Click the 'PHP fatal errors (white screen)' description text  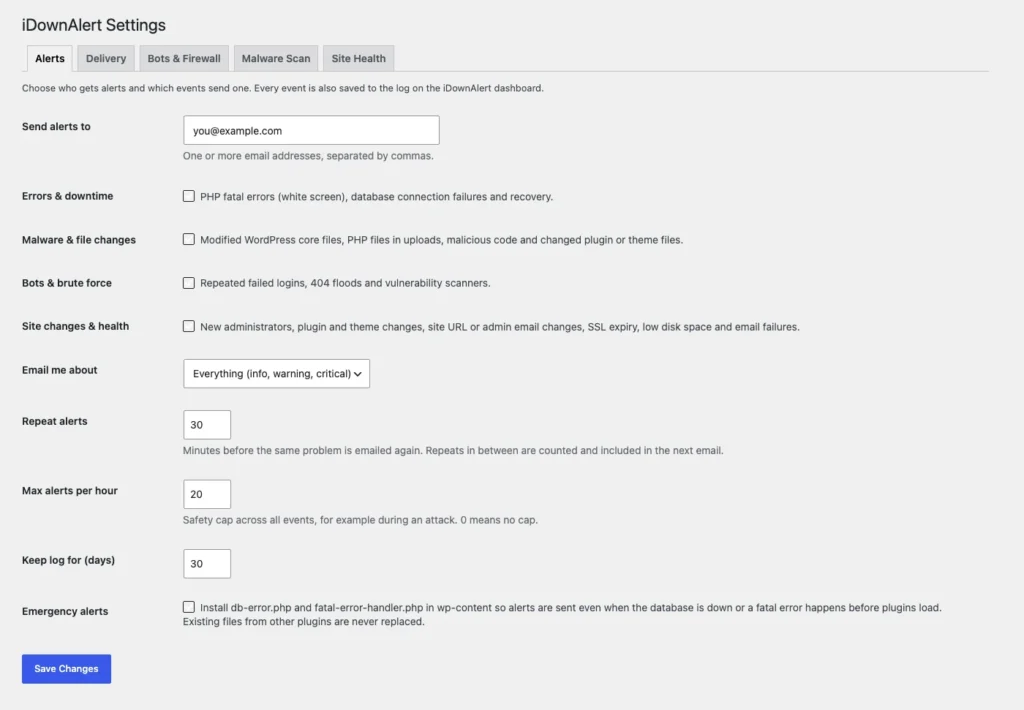[376, 197]
